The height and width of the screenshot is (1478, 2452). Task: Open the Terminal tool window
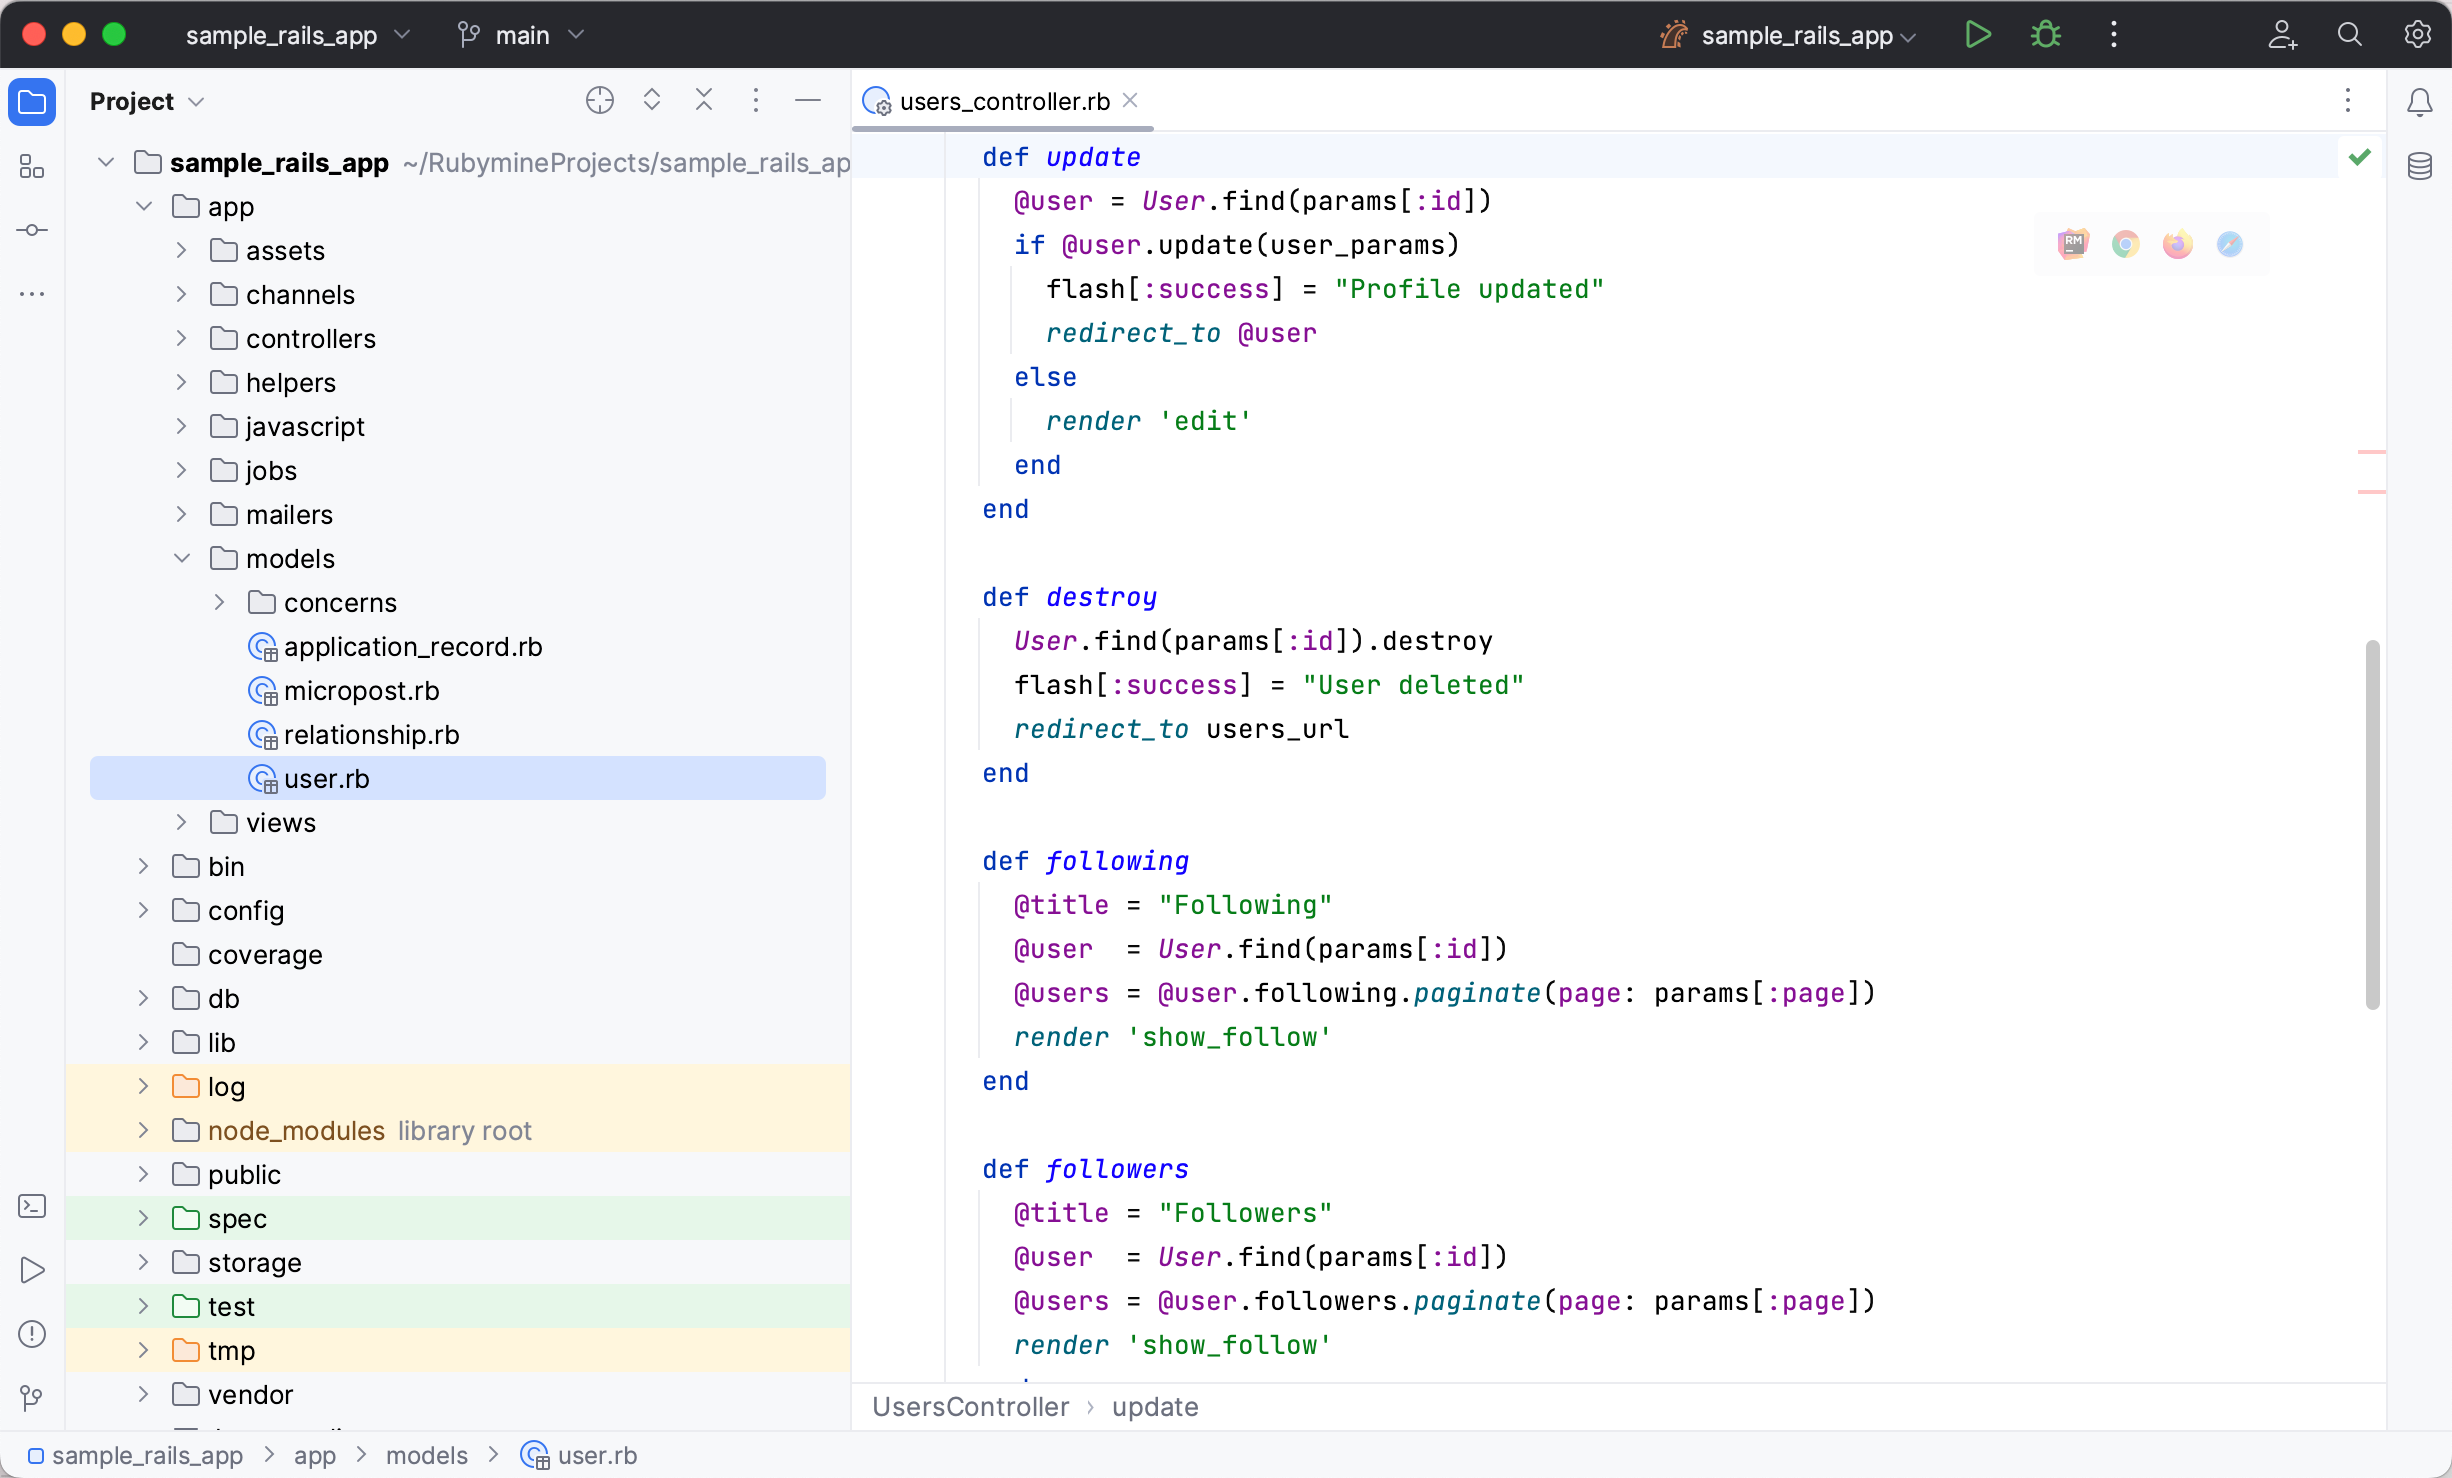32,1206
